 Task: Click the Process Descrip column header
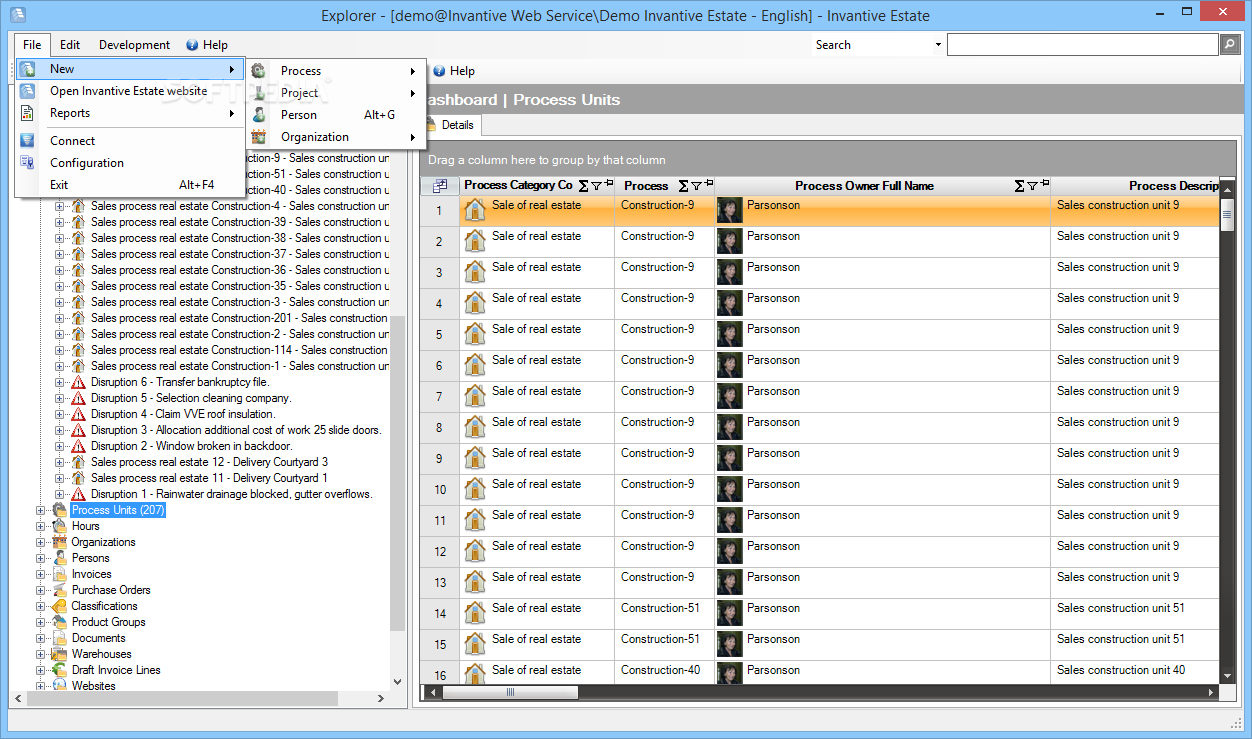click(1136, 186)
